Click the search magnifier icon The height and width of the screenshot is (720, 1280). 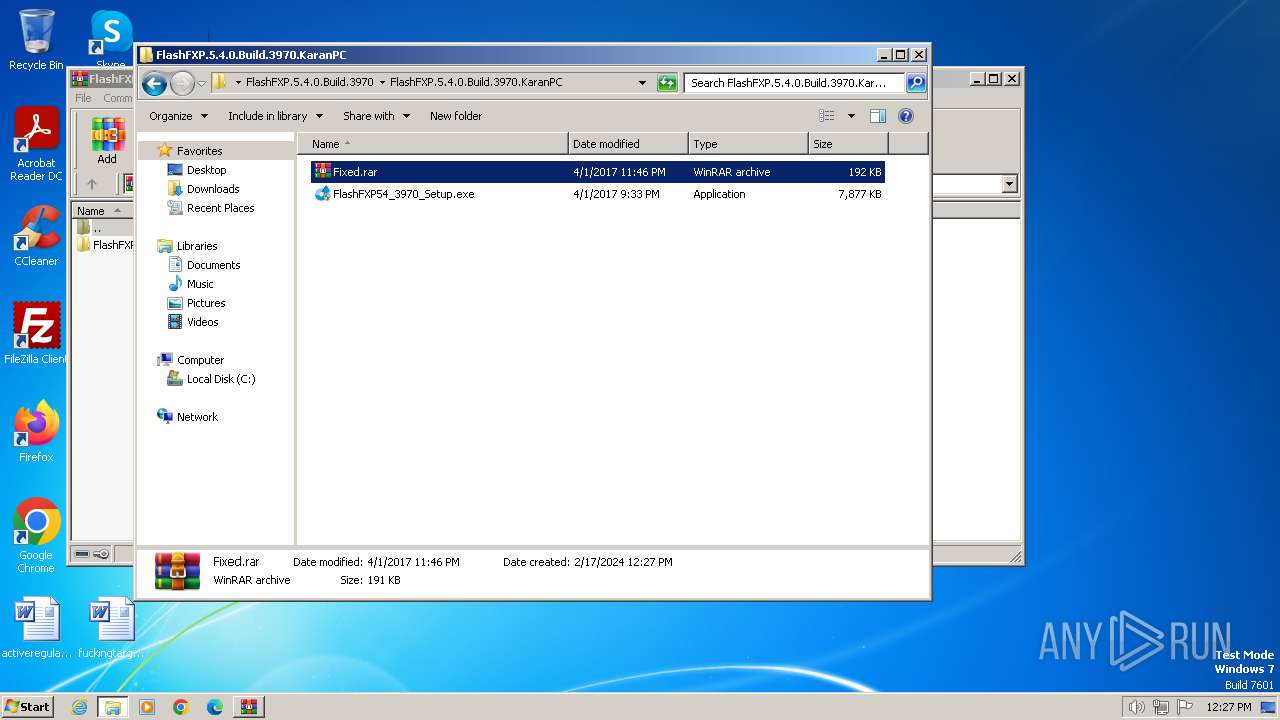coord(916,83)
